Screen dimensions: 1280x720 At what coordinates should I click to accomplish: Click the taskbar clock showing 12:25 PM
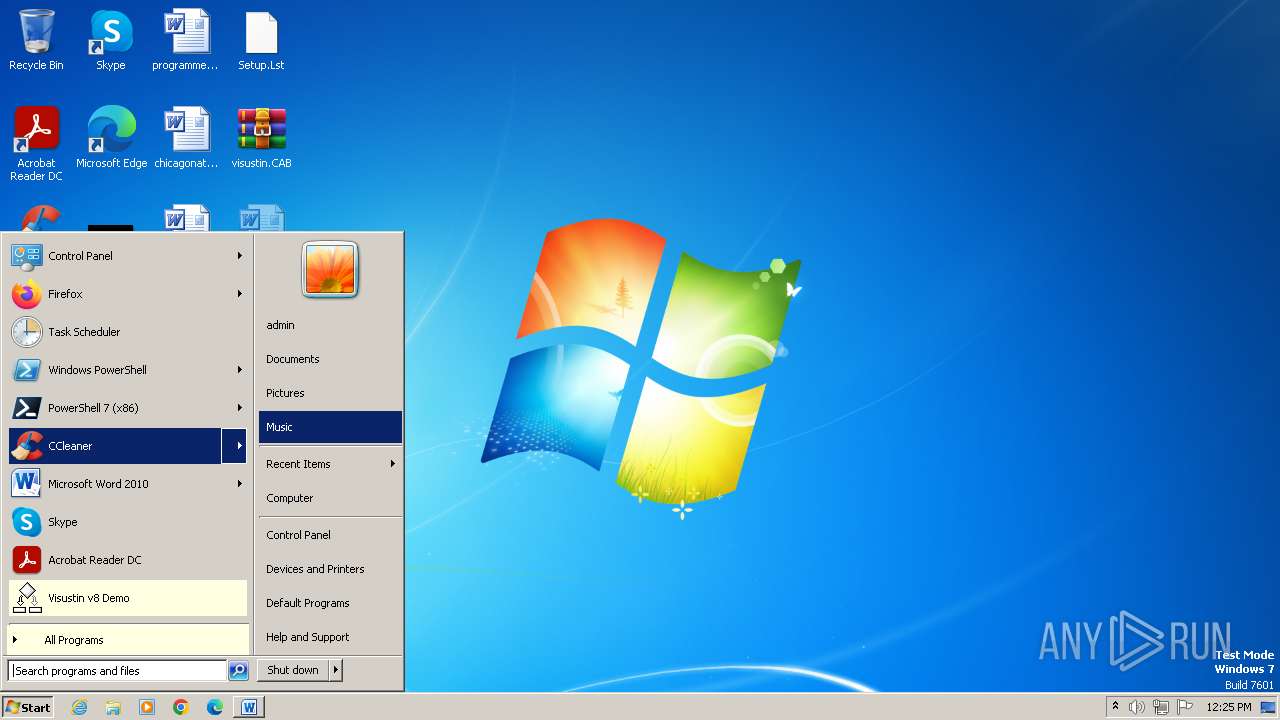pos(1229,707)
